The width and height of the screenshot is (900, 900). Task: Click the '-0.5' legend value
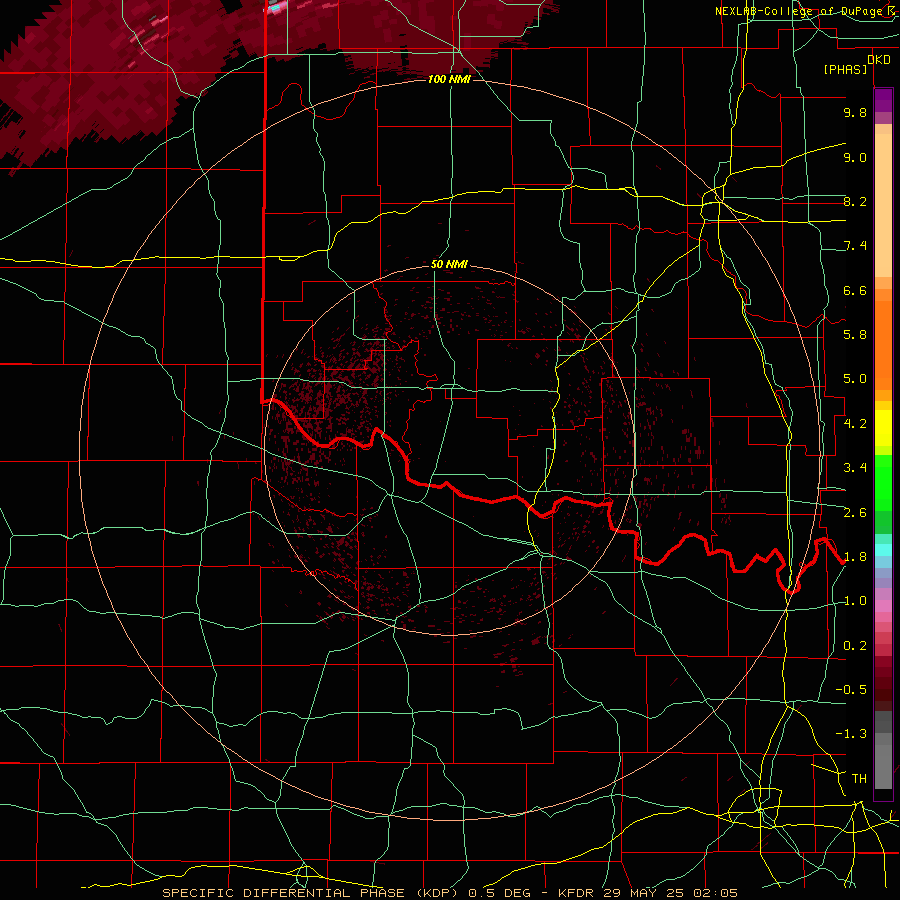[851, 690]
